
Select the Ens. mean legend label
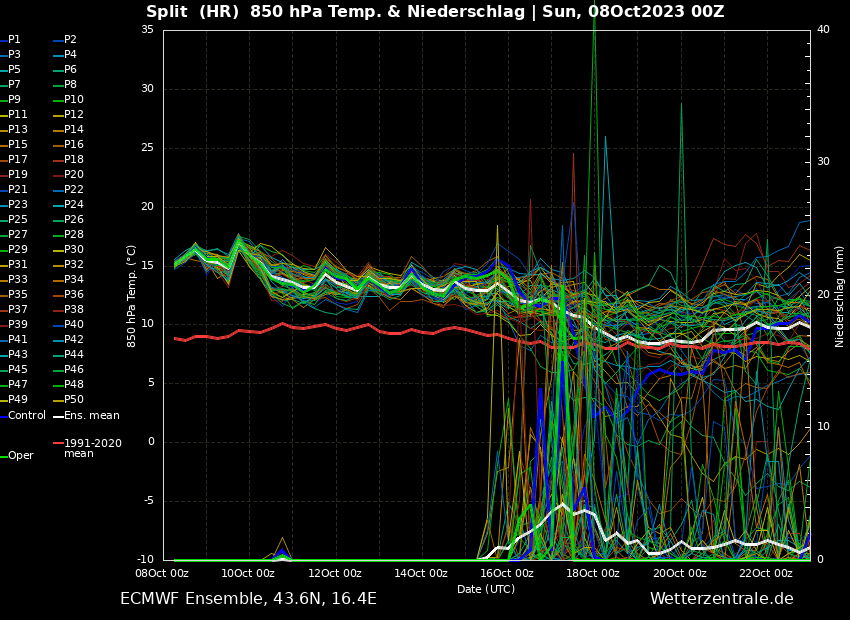(x=92, y=416)
